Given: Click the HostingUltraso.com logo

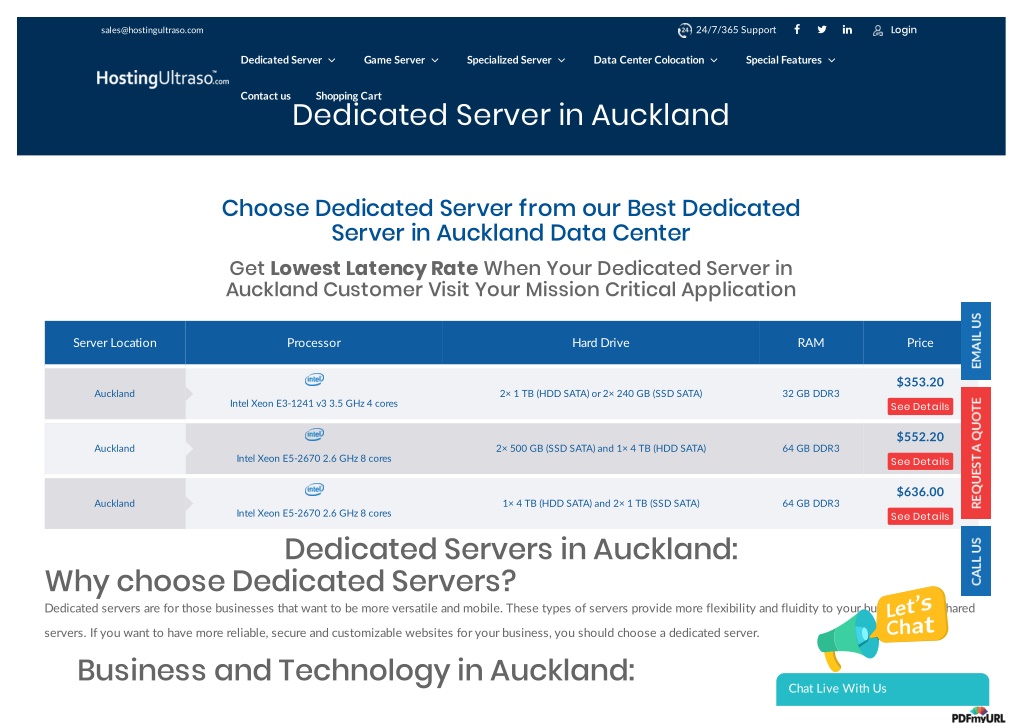Looking at the screenshot, I should click(163, 78).
